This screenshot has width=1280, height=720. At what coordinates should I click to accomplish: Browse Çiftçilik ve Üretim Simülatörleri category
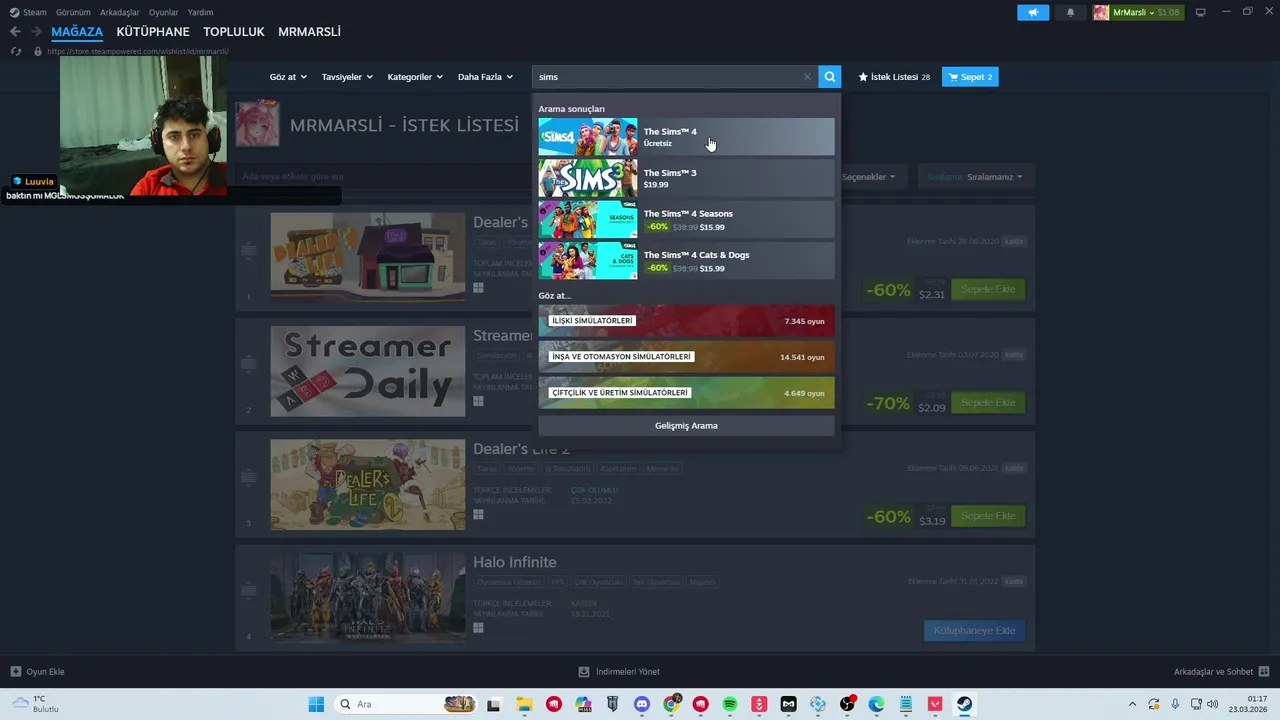(686, 393)
